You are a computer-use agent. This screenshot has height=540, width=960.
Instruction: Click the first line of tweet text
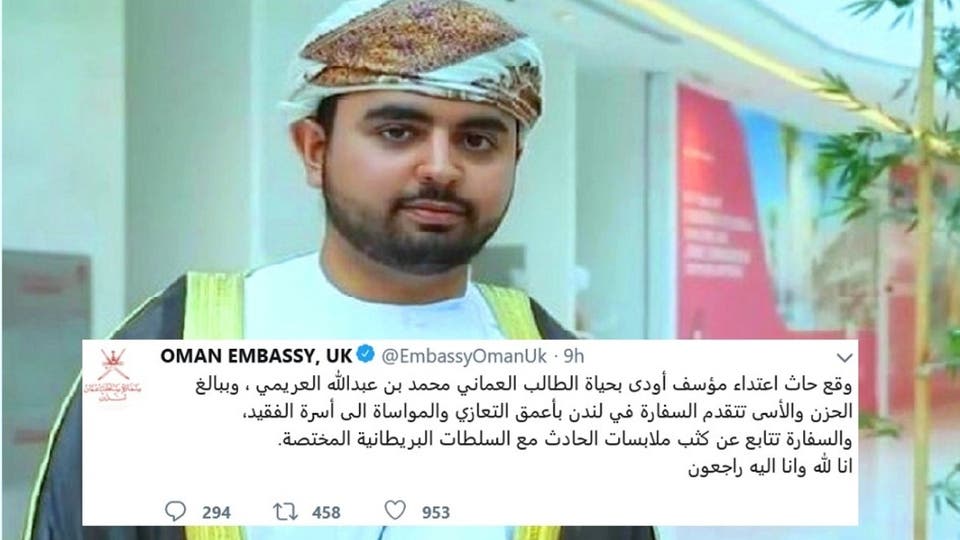(x=523, y=386)
